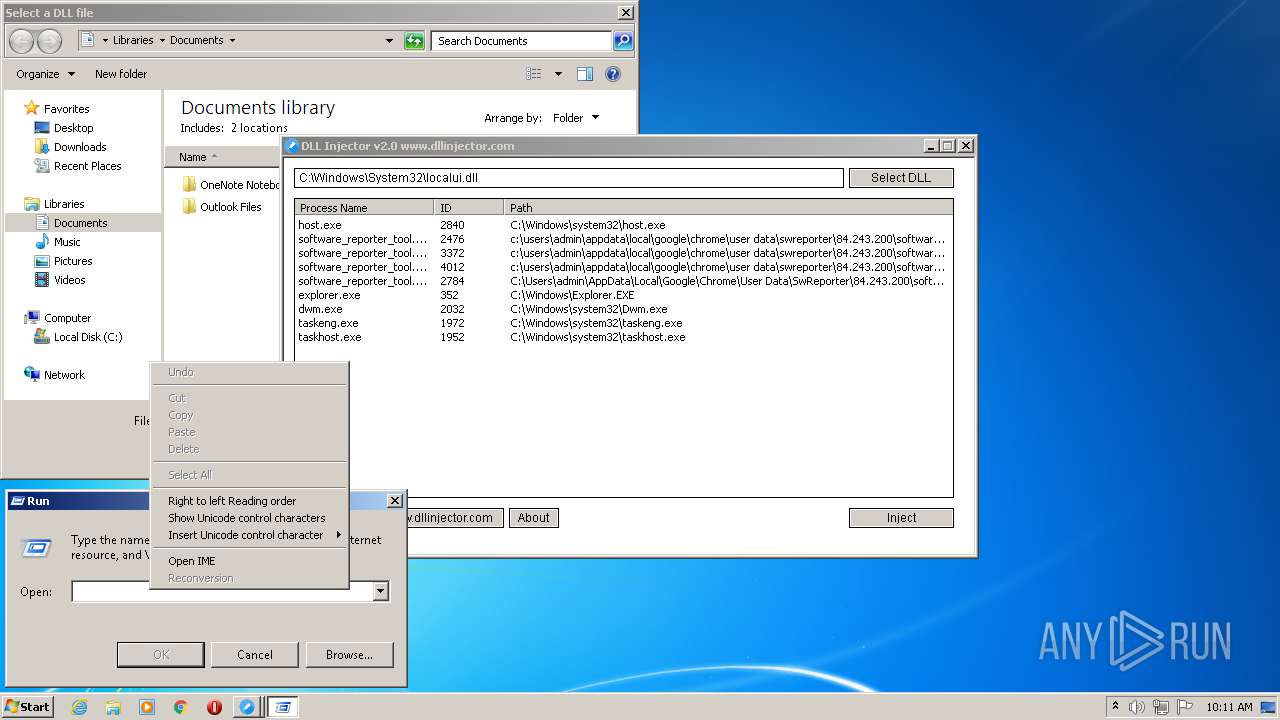Open Downloads in the navigation pane
1280x720 pixels.
(x=80, y=147)
